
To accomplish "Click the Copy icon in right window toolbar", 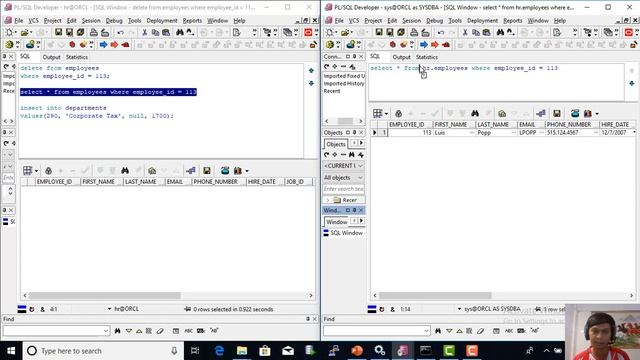I will (476, 32).
